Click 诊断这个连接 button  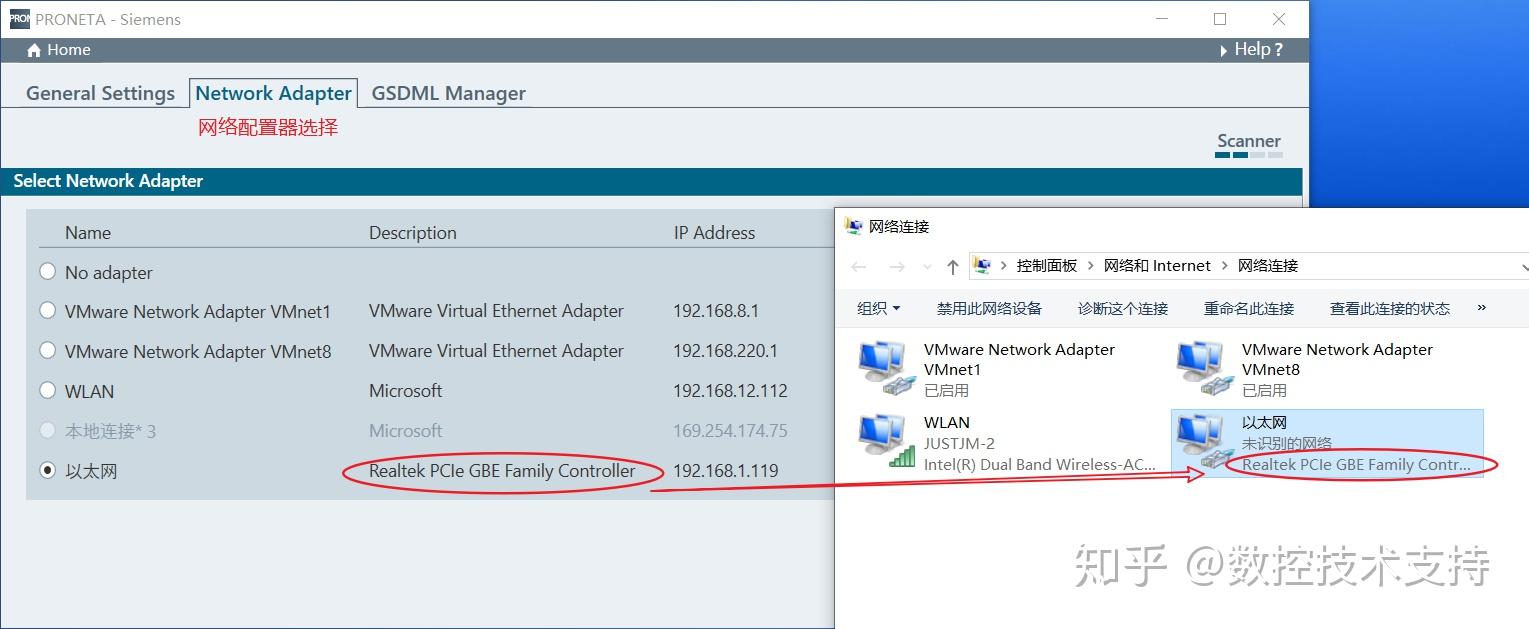click(x=1122, y=308)
